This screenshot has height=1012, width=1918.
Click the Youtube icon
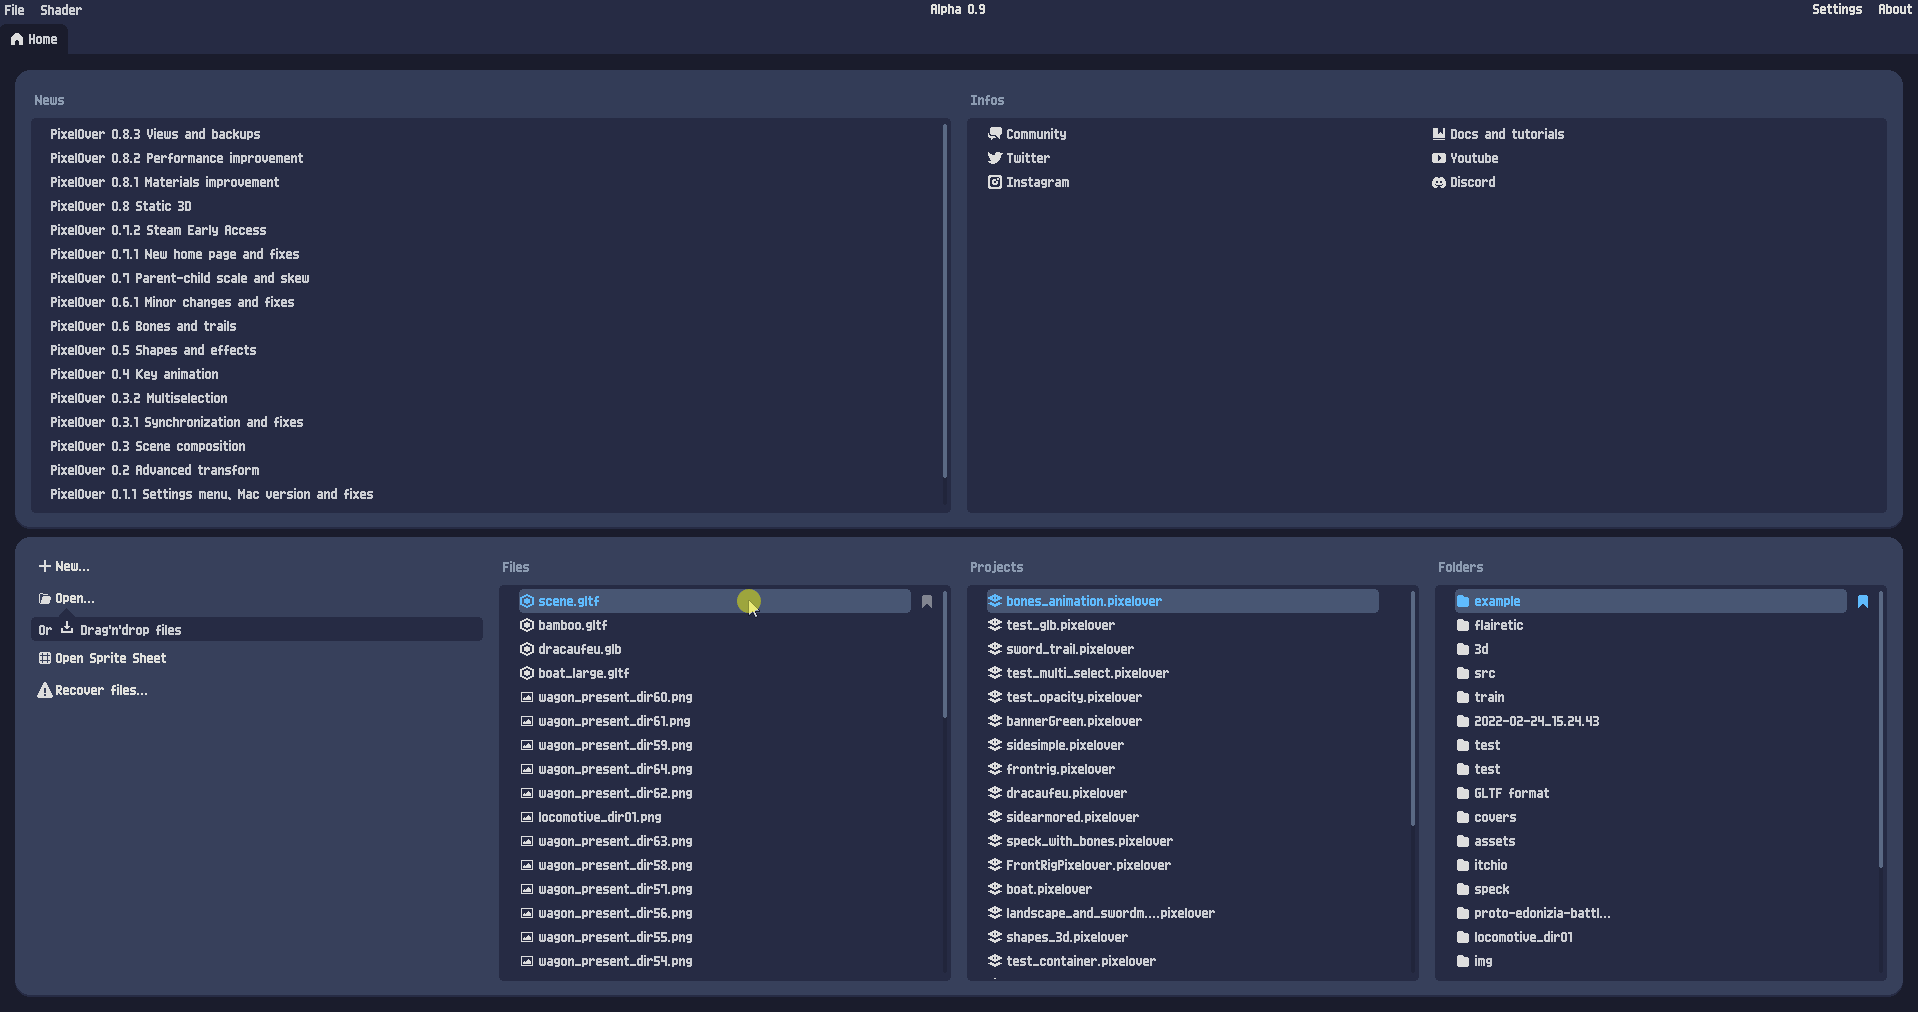point(1438,158)
